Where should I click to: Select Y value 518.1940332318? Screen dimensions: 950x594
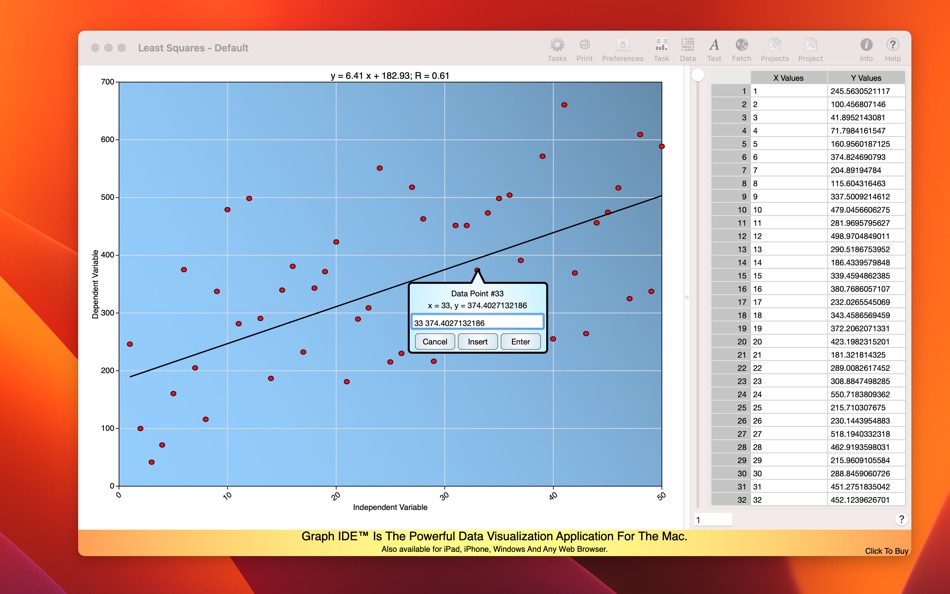866,434
